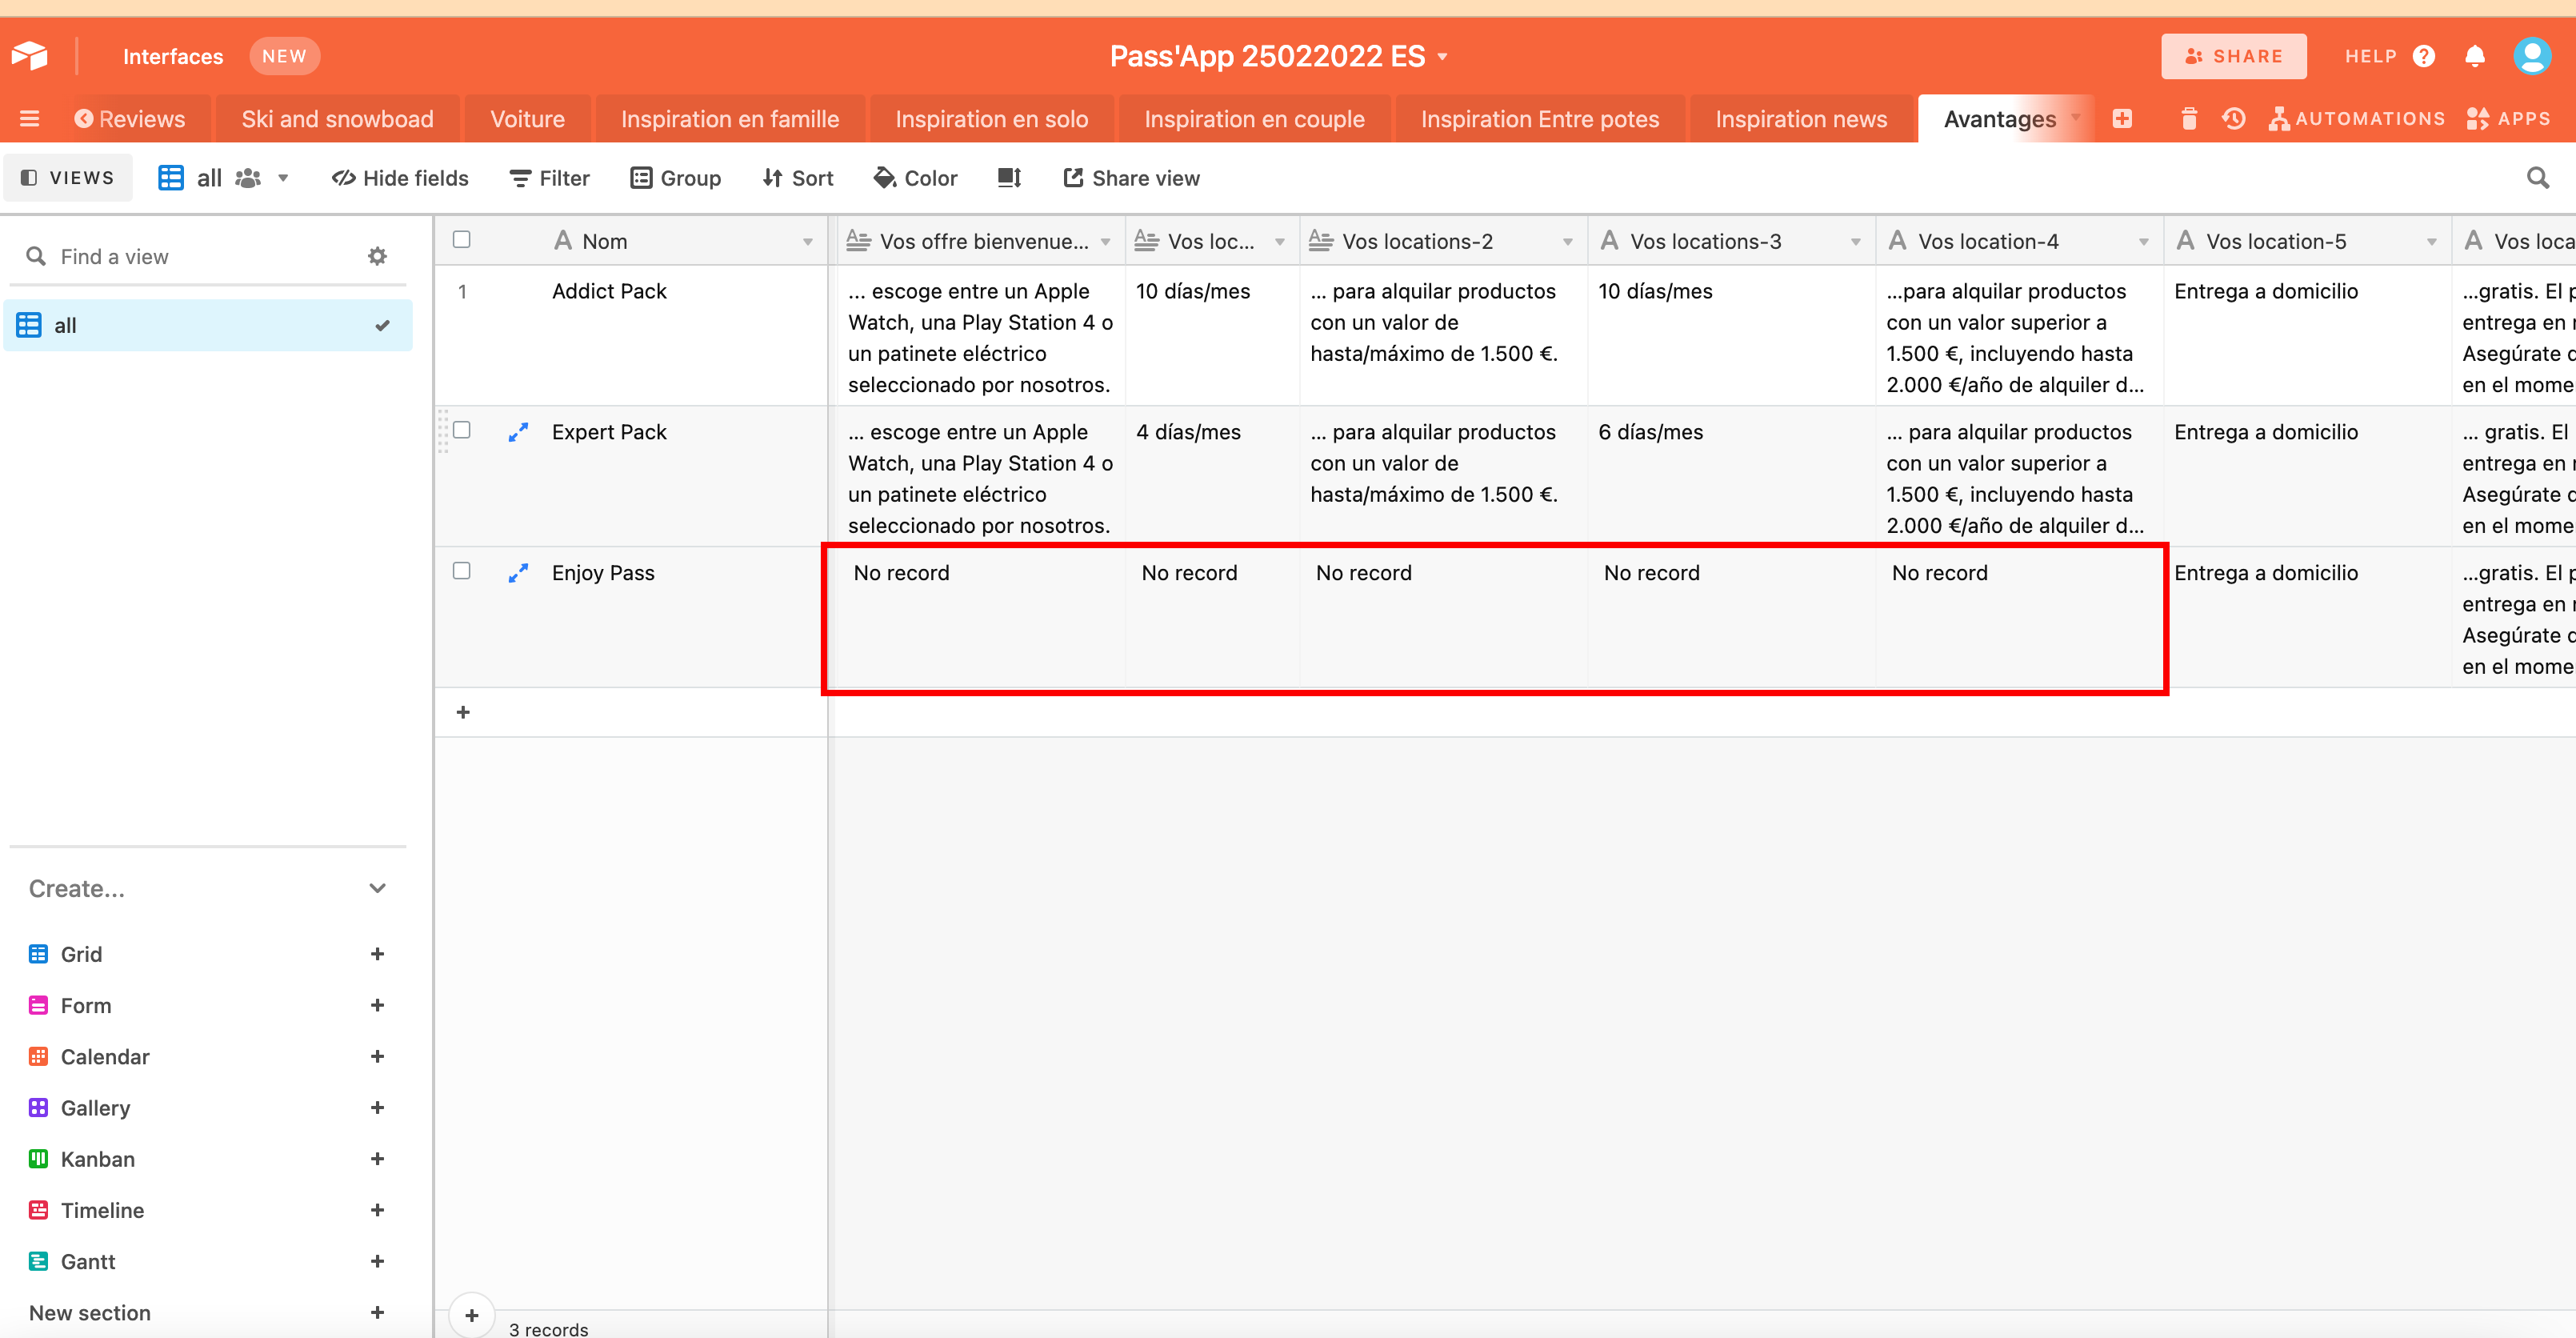Switch to Ski and snowboad tab
Viewport: 2576px width, 1338px height.
tap(337, 119)
